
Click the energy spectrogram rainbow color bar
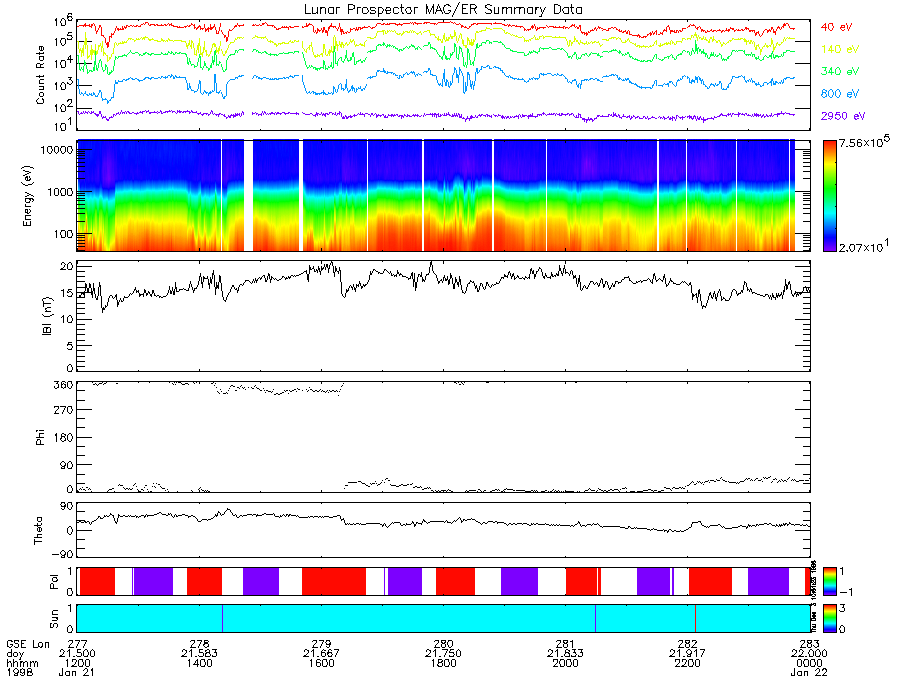pos(829,196)
